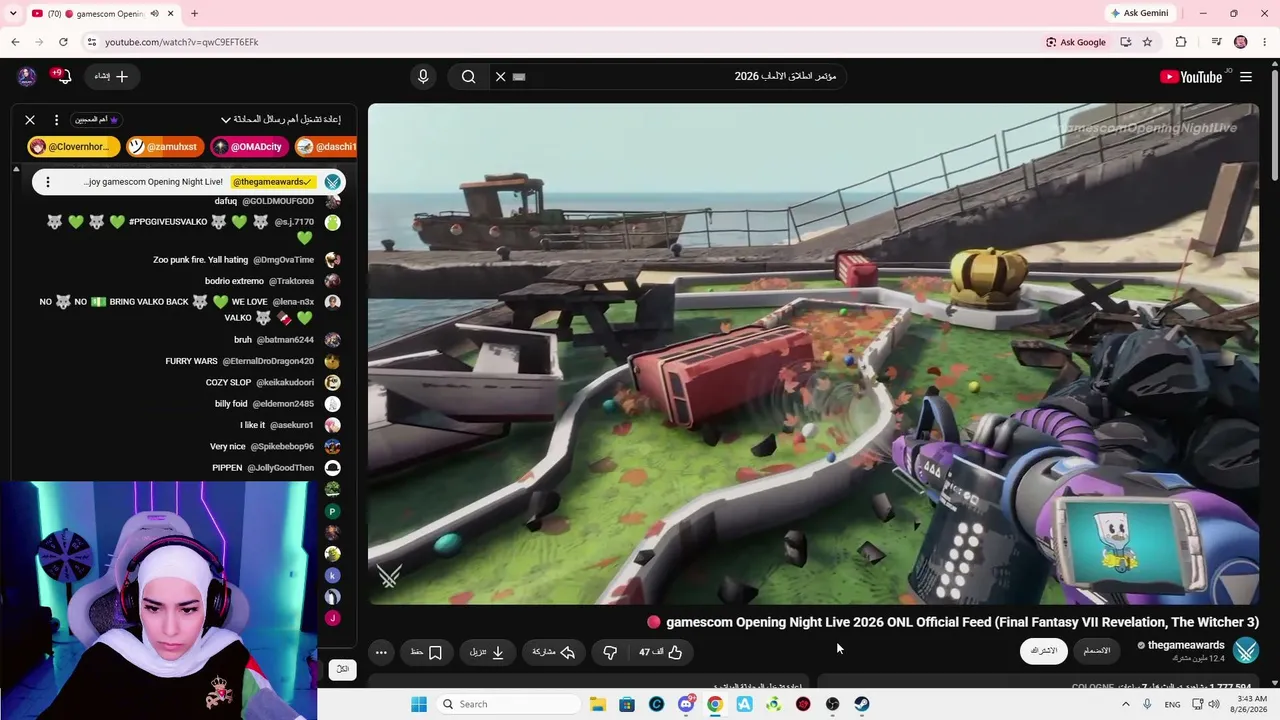This screenshot has width=1280, height=720.
Task: Click the @thegameawards pinned author badge
Action: pos(273,182)
